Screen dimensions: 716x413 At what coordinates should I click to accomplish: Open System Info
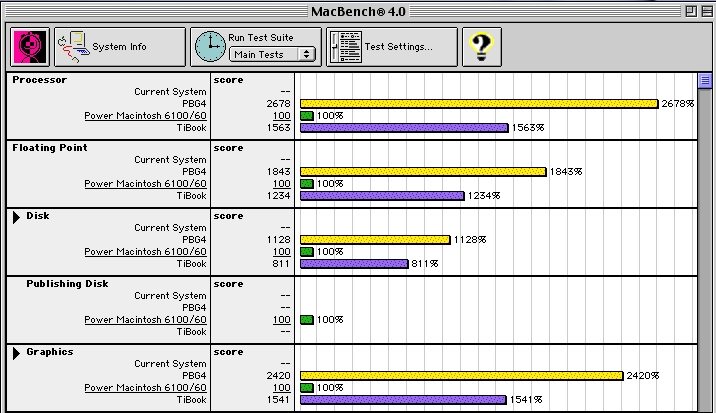tap(120, 47)
